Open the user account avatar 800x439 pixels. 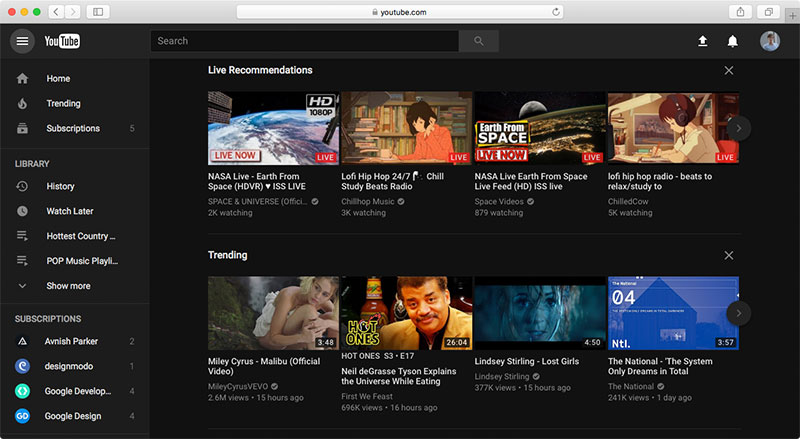click(x=770, y=41)
